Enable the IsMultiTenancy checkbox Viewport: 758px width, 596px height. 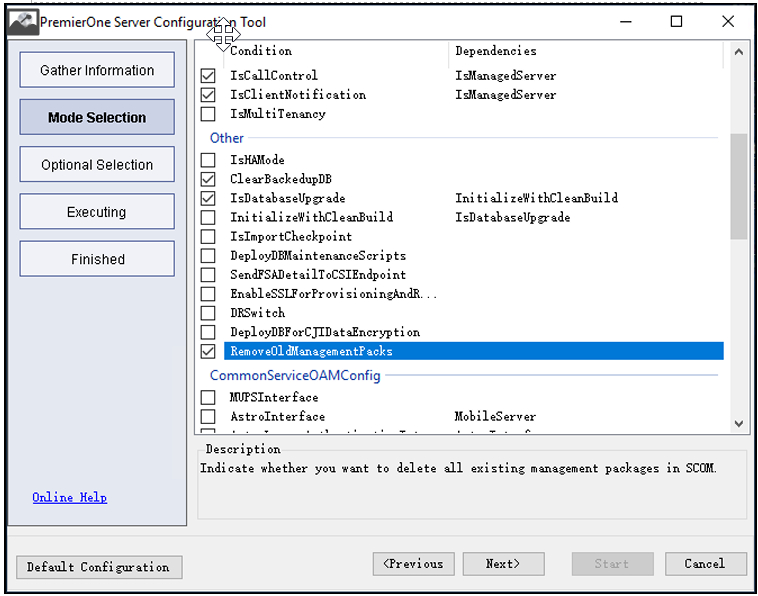tap(208, 114)
